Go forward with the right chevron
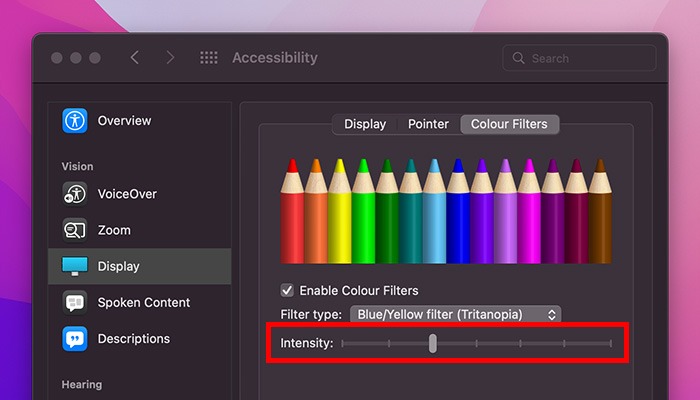This screenshot has height=400, width=700. (x=170, y=58)
